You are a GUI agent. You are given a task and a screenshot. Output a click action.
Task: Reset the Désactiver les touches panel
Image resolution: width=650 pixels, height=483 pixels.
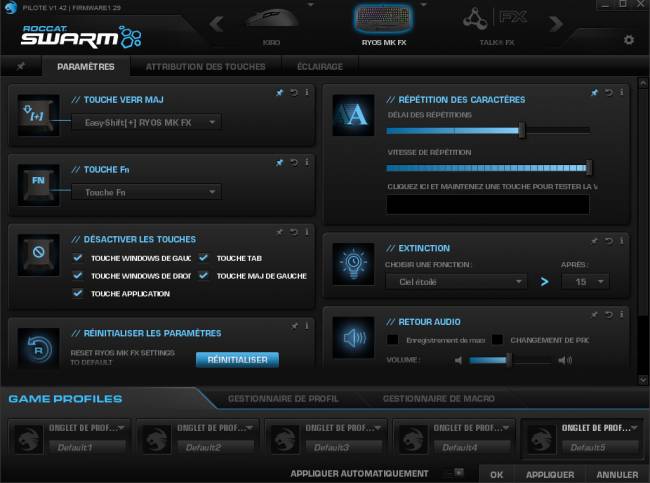coord(293,232)
